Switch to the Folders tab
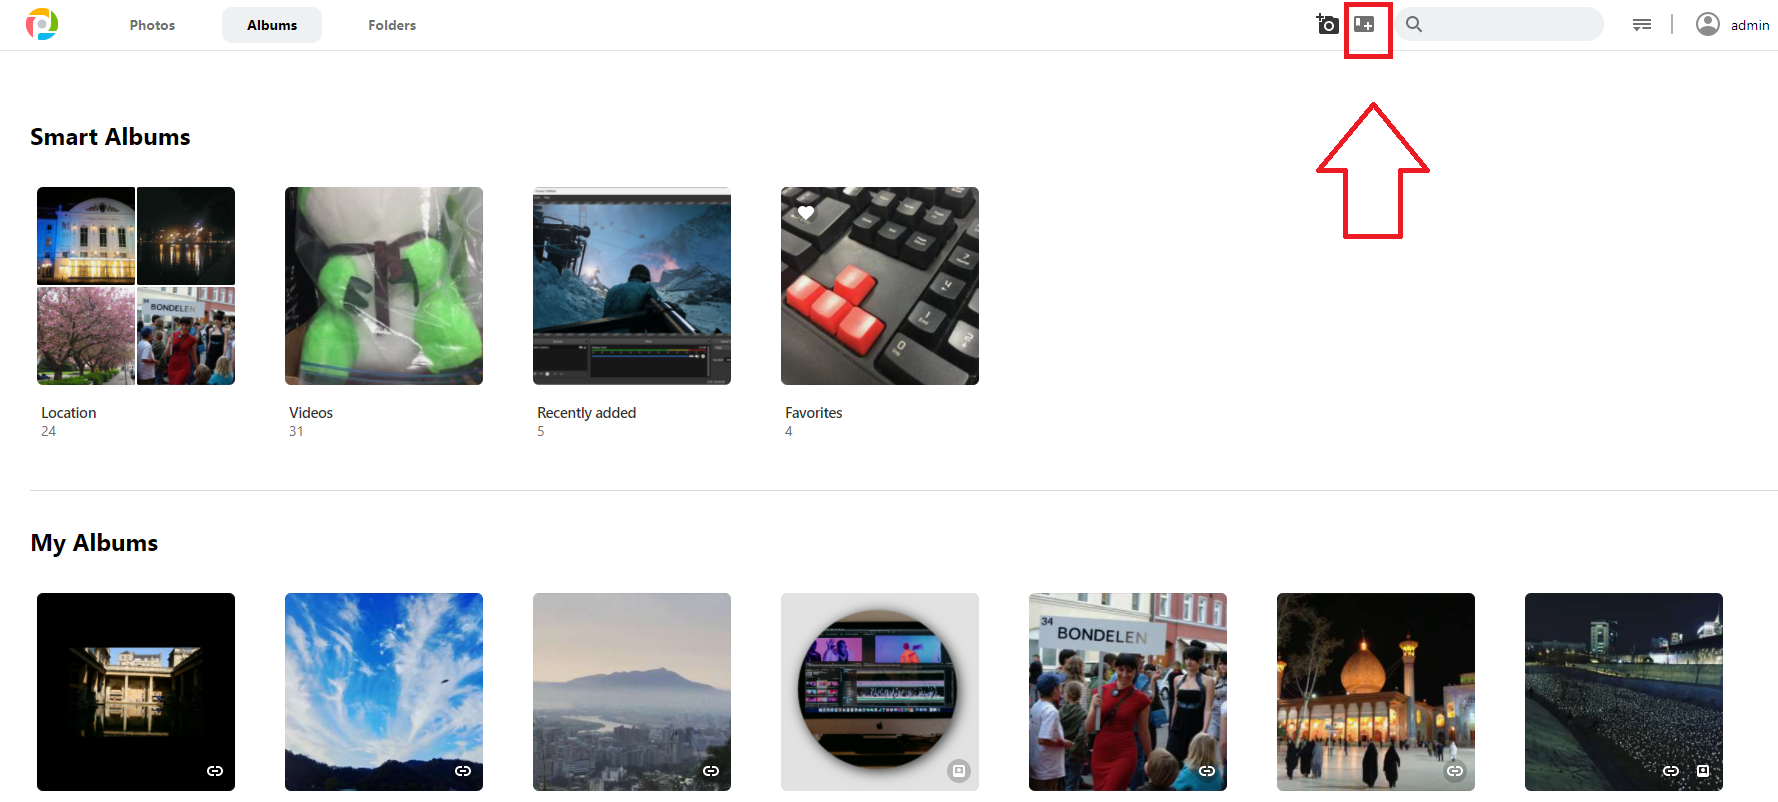 (x=392, y=25)
